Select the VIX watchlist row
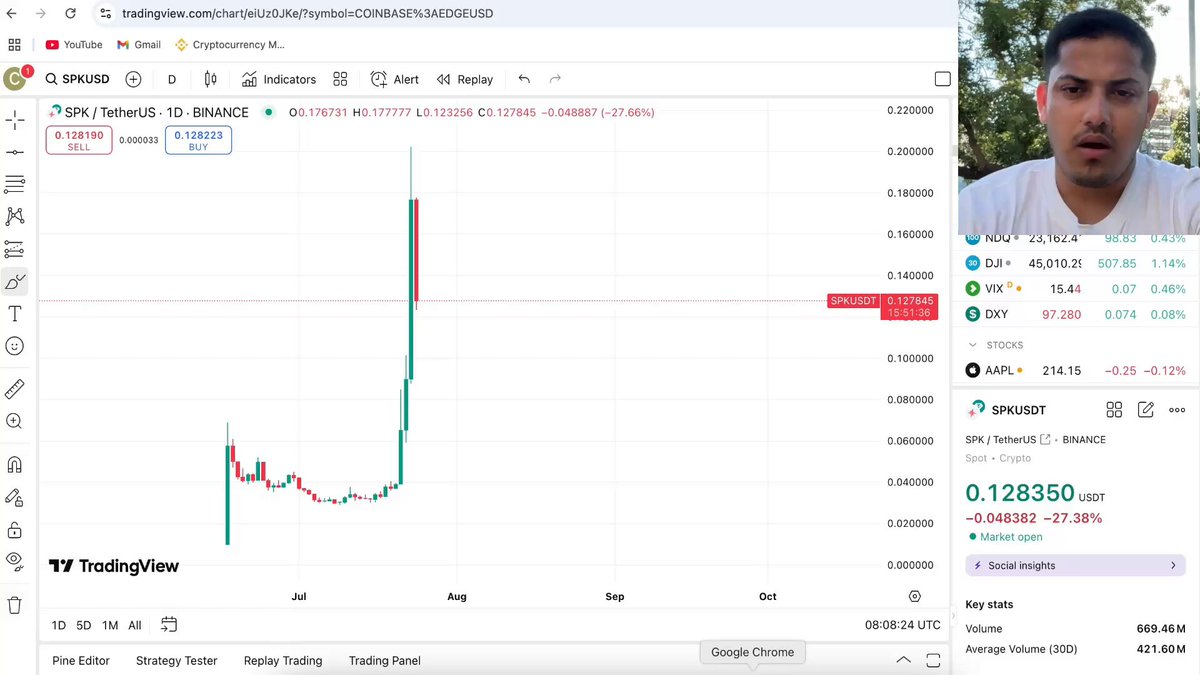The width and height of the screenshot is (1200, 675). [x=1076, y=288]
